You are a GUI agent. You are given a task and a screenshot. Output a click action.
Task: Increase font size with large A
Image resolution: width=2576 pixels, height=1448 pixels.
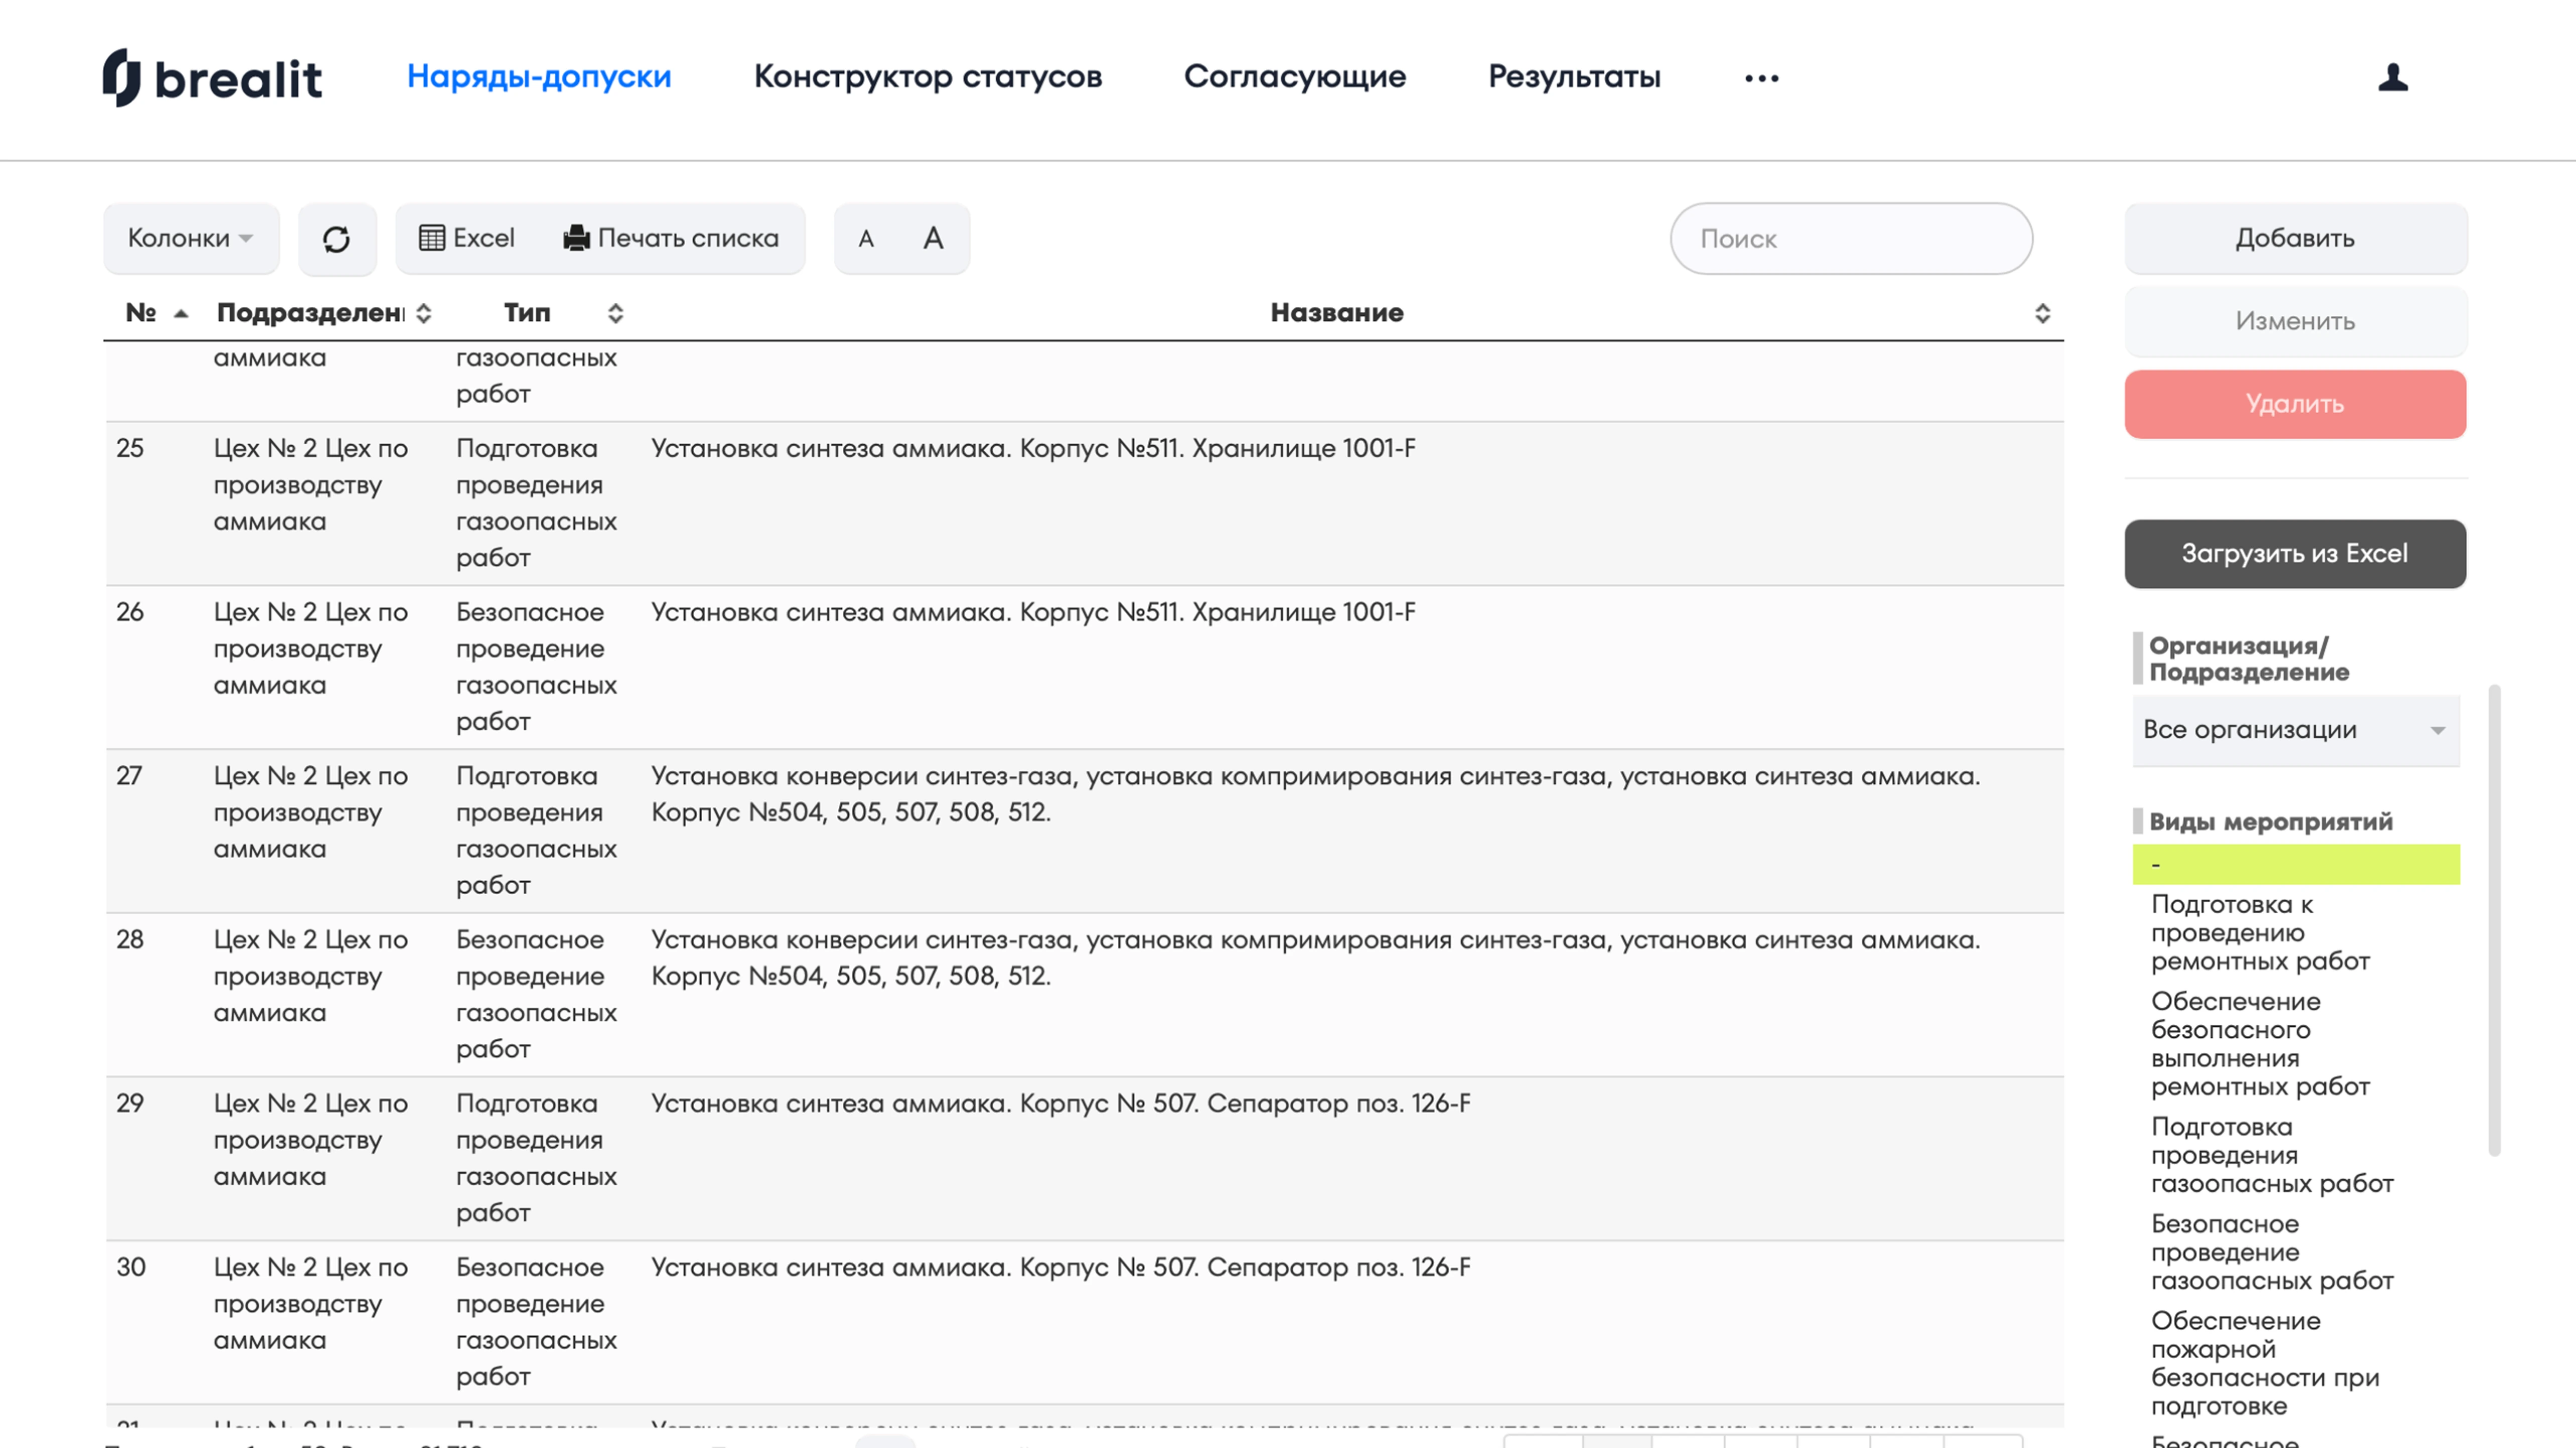(933, 238)
